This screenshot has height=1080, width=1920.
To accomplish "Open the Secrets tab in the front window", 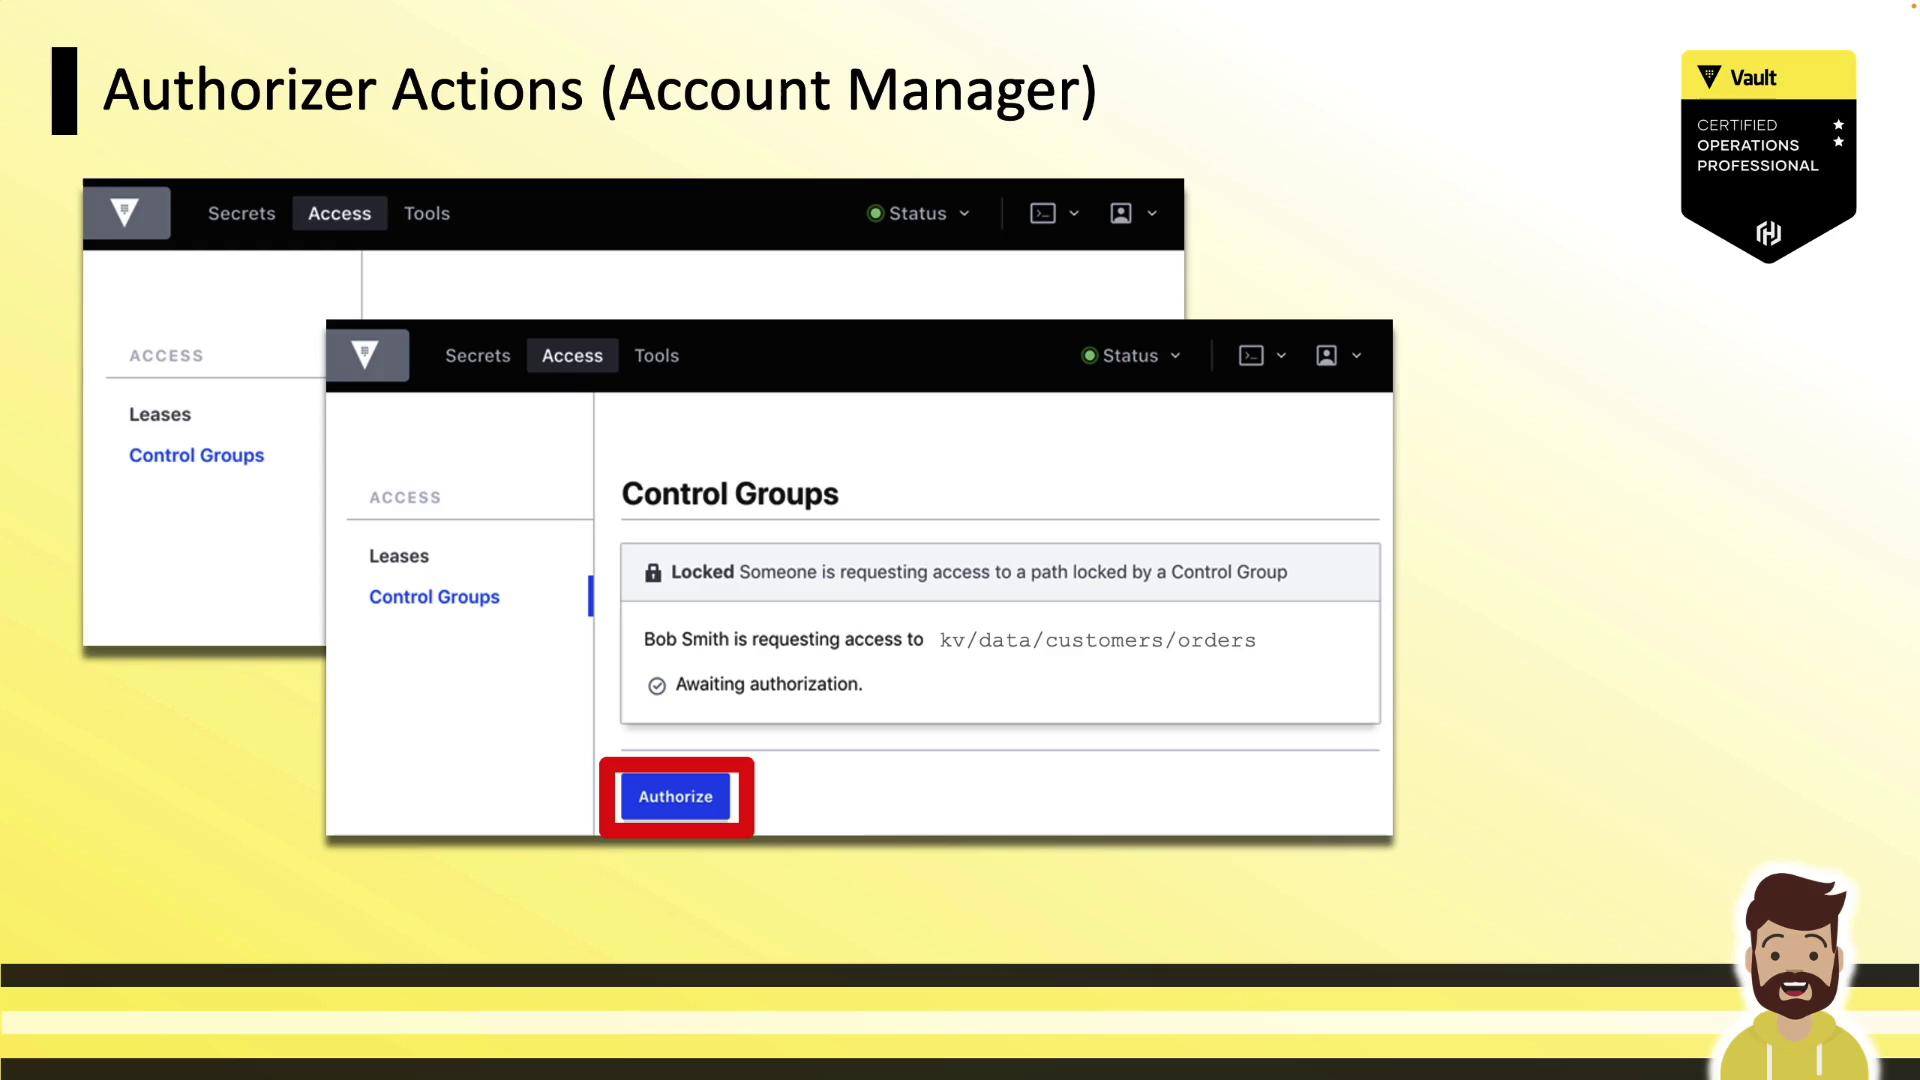I will coord(478,356).
